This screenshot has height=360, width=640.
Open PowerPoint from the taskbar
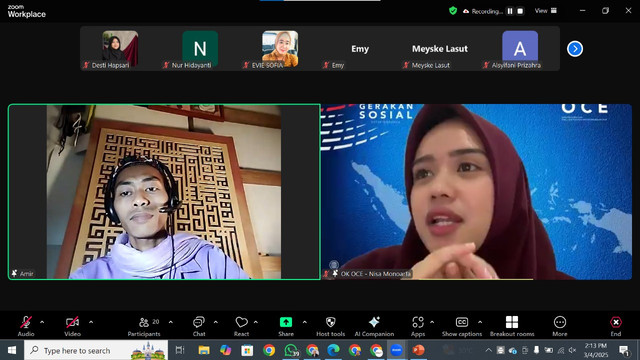[x=418, y=350]
